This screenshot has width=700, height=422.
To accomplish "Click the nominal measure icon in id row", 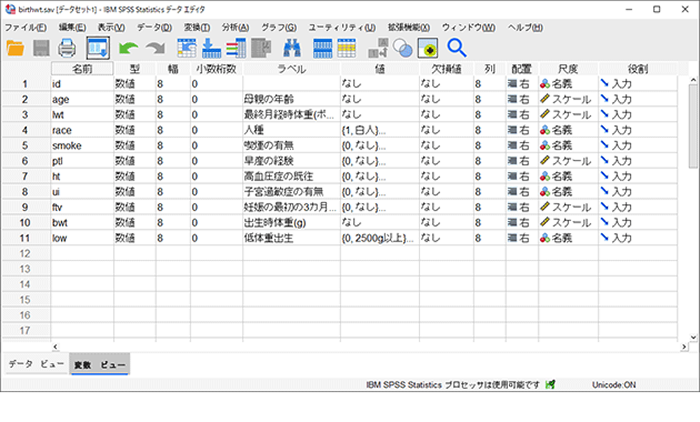I will tap(545, 84).
